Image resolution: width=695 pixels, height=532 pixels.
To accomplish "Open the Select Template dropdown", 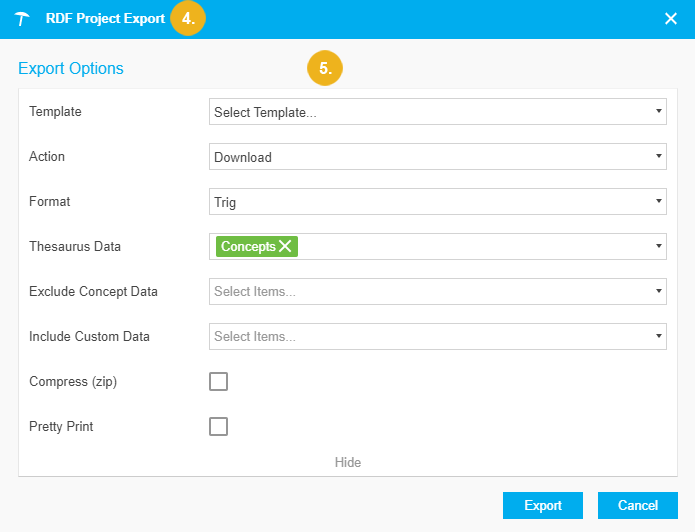I will 438,112.
